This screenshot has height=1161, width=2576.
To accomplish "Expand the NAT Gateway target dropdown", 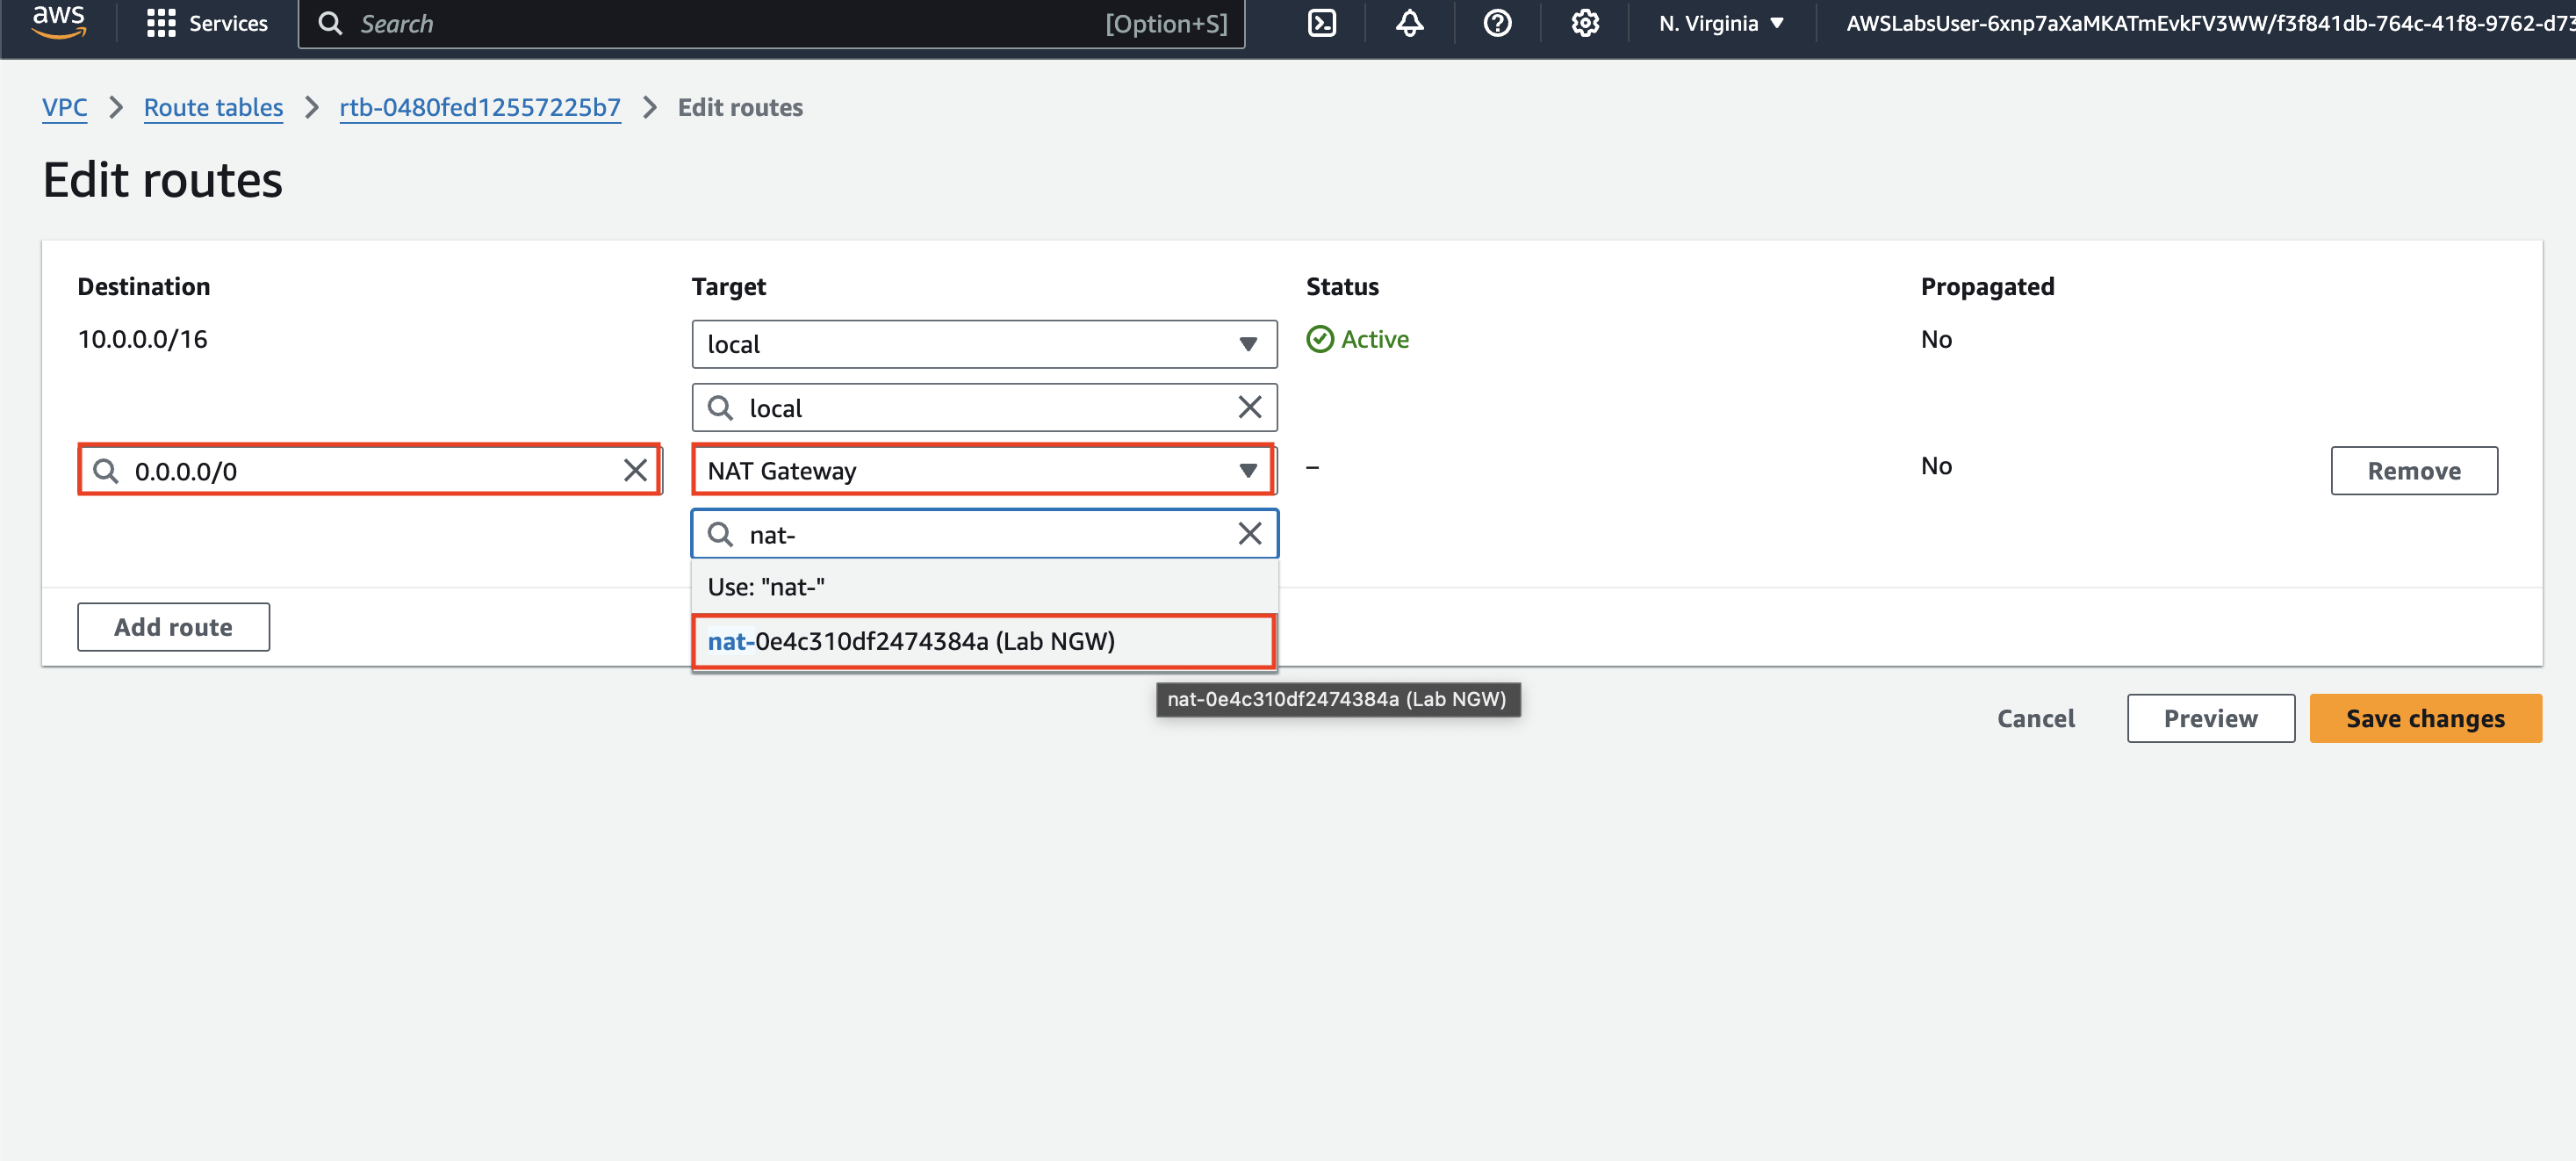I will tap(983, 470).
